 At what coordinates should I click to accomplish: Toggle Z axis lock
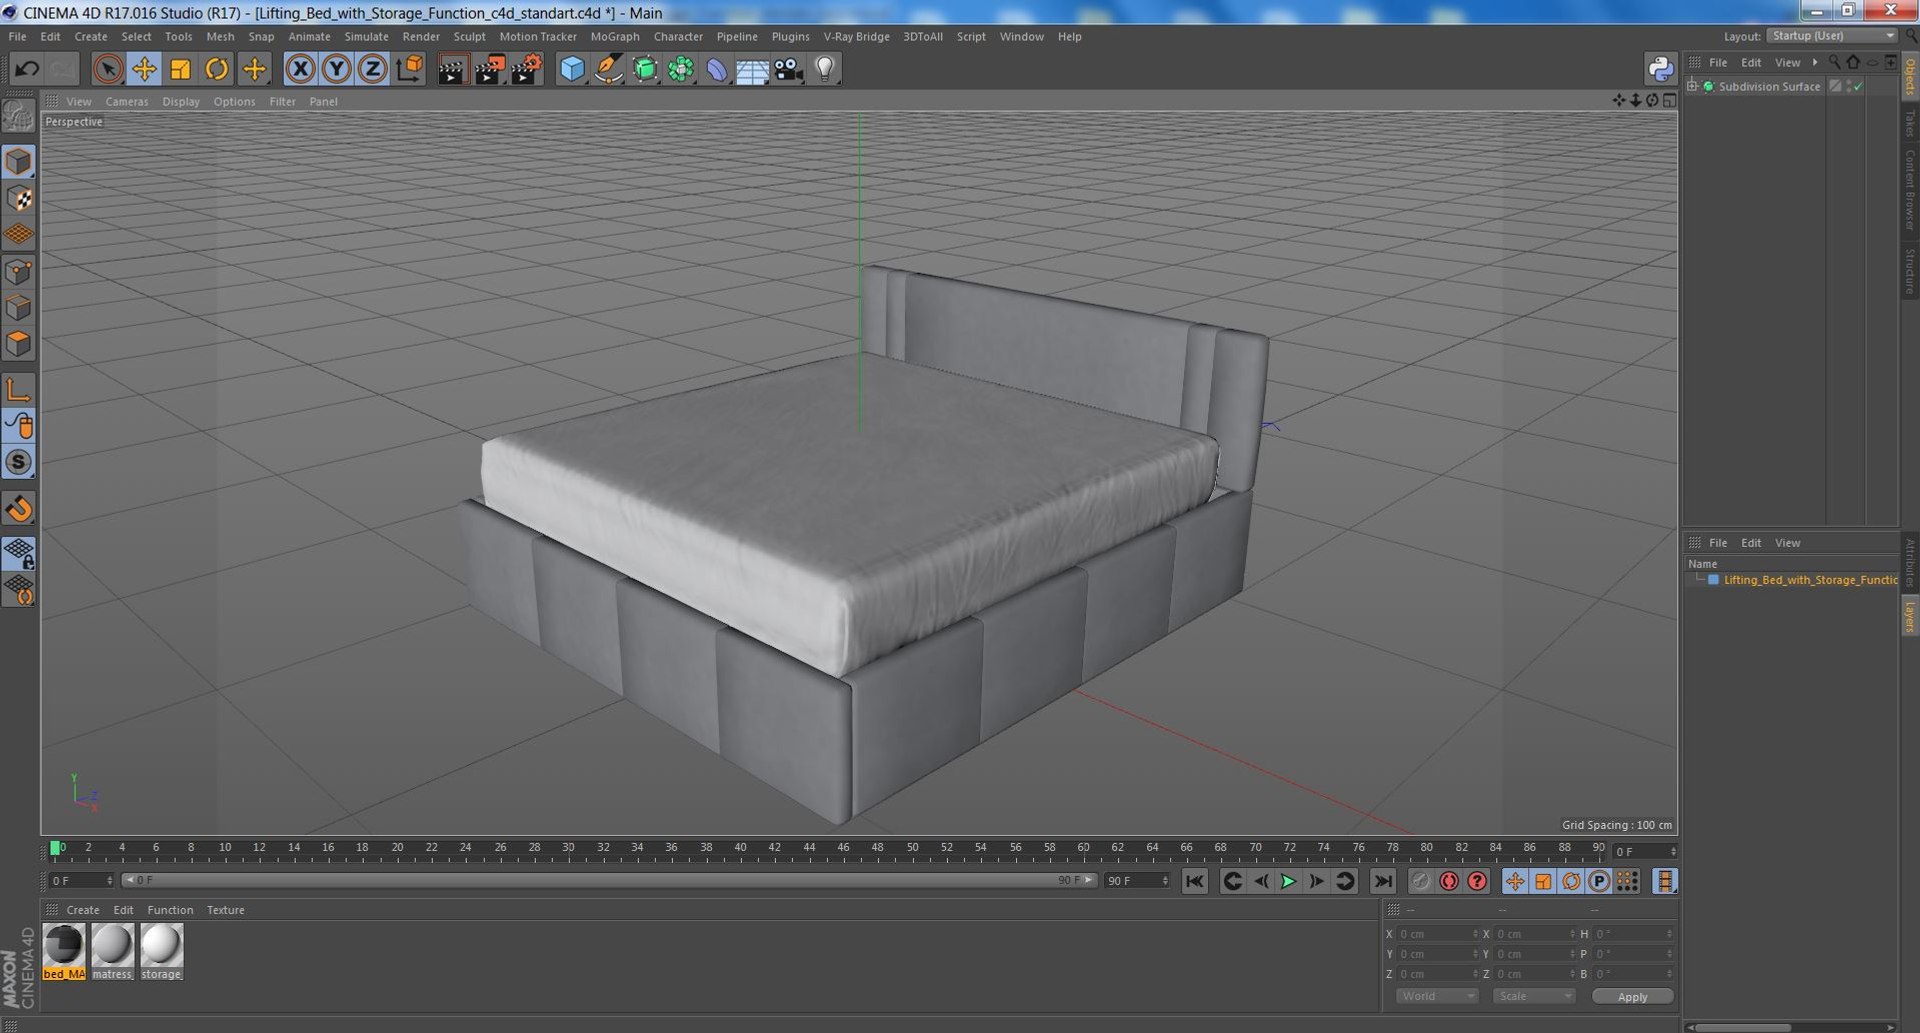point(373,69)
